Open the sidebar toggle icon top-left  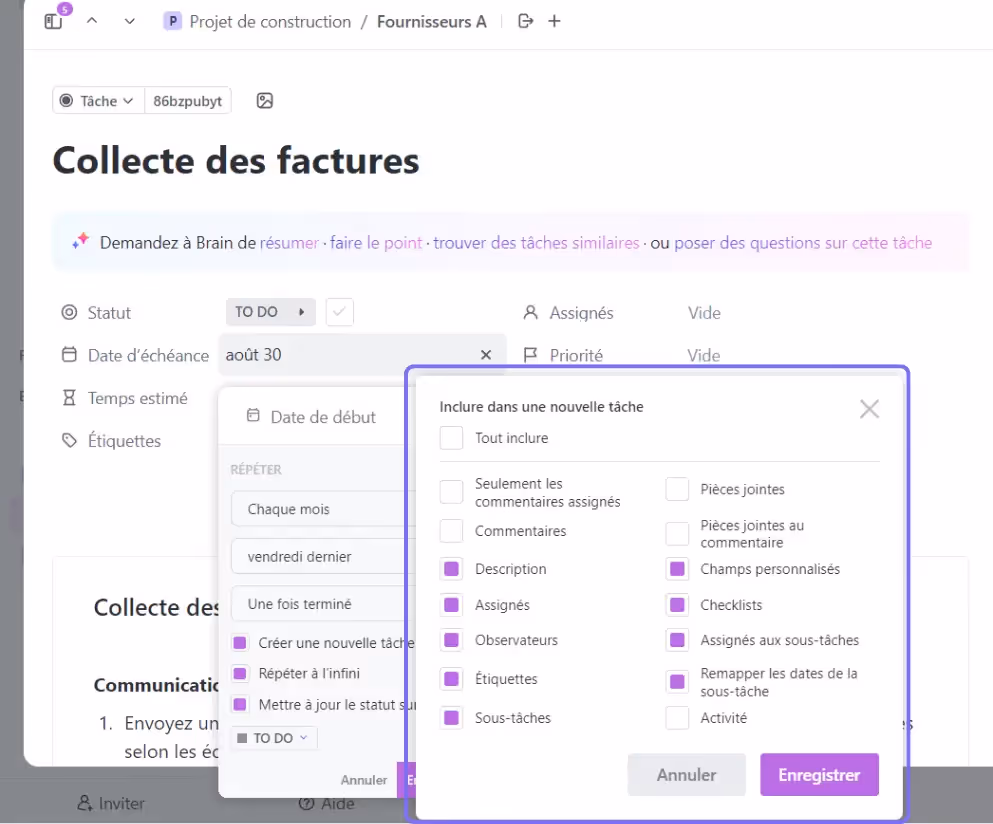point(52,21)
